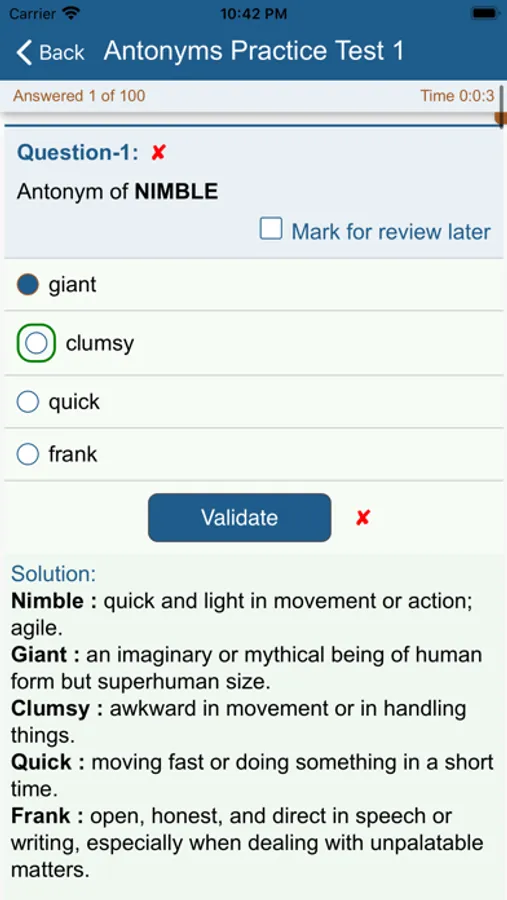This screenshot has height=900, width=507.
Task: Tap the Wi-Fi icon in status bar
Action: pos(72,13)
